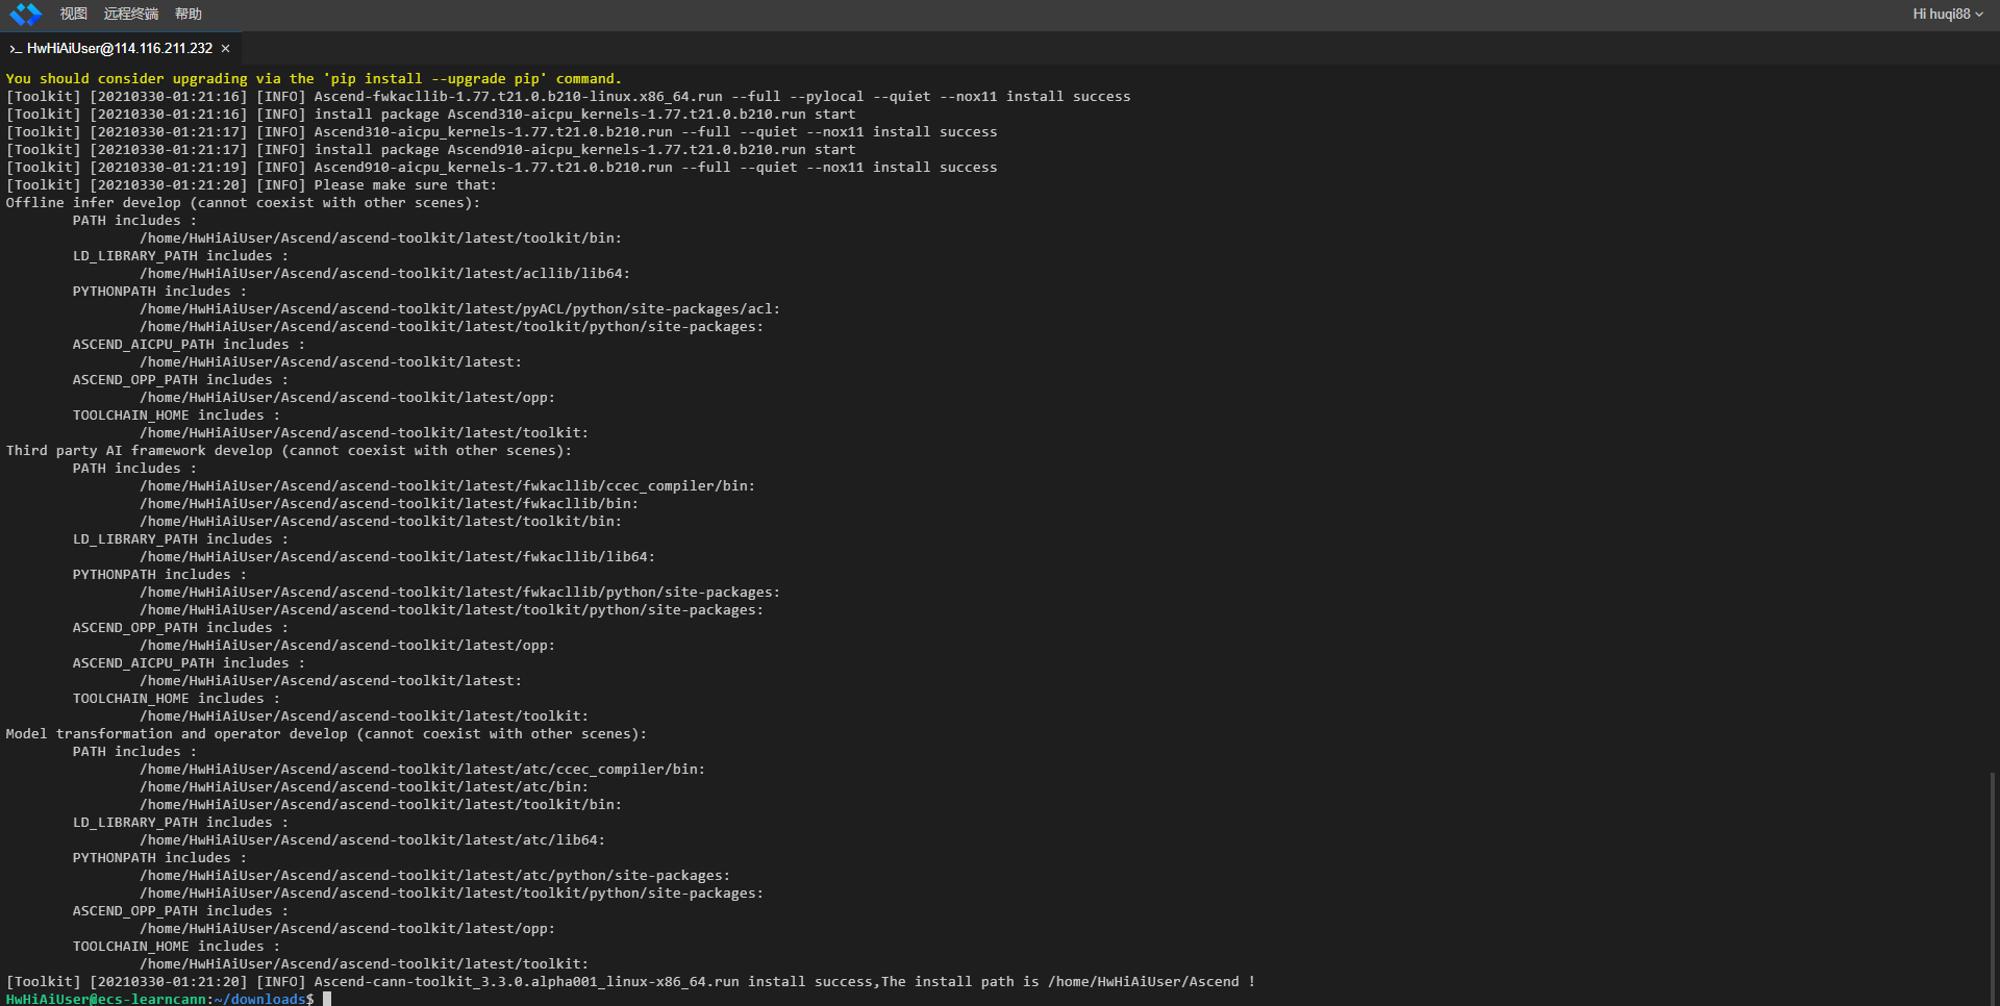The image size is (2000, 1006).
Task: Click the green HwHiAiUser@ecs-learncann prompt text
Action: [x=106, y=999]
